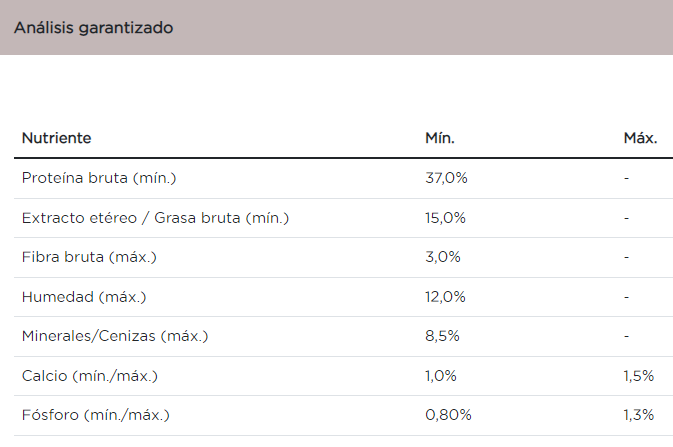Select the Minerales/Cenizas (máx.) label
Screen dimensions: 673x447
click(114, 336)
